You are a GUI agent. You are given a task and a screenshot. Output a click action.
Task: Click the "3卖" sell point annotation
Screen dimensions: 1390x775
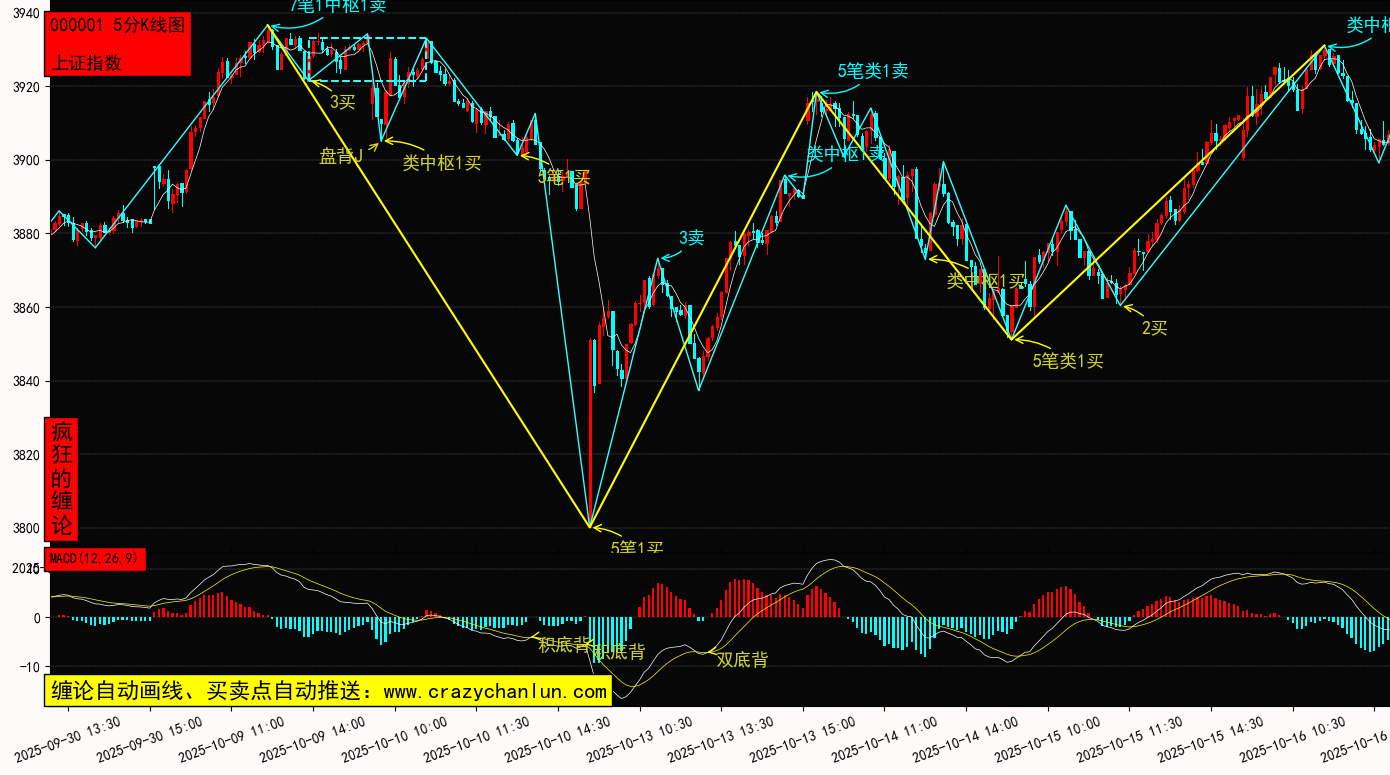691,238
